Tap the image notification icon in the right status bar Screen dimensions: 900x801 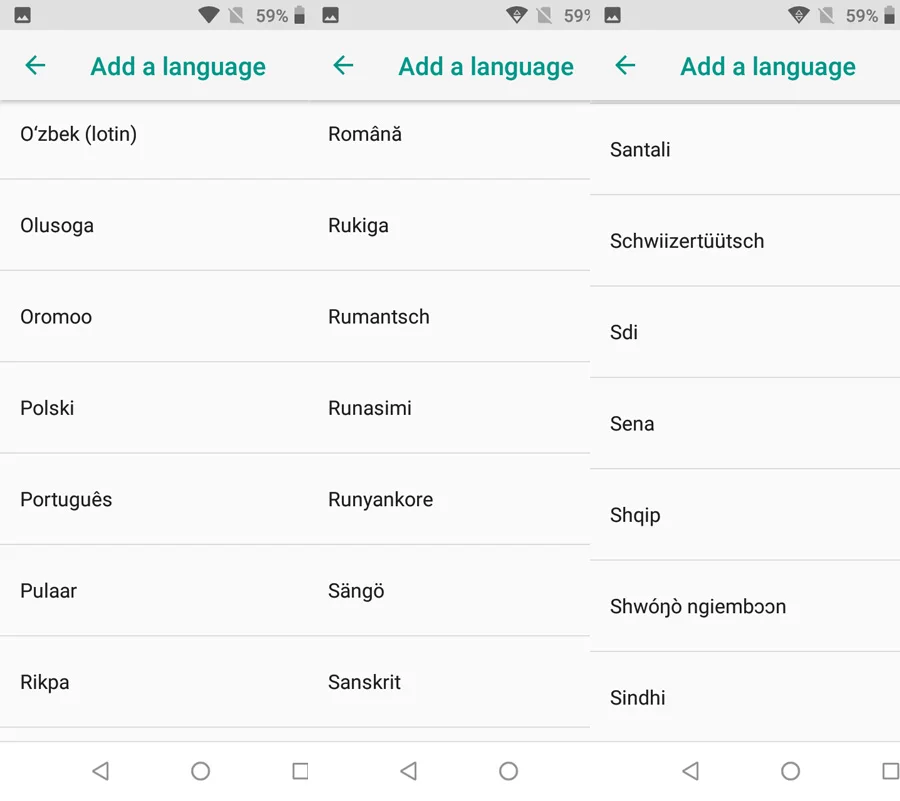pos(612,15)
